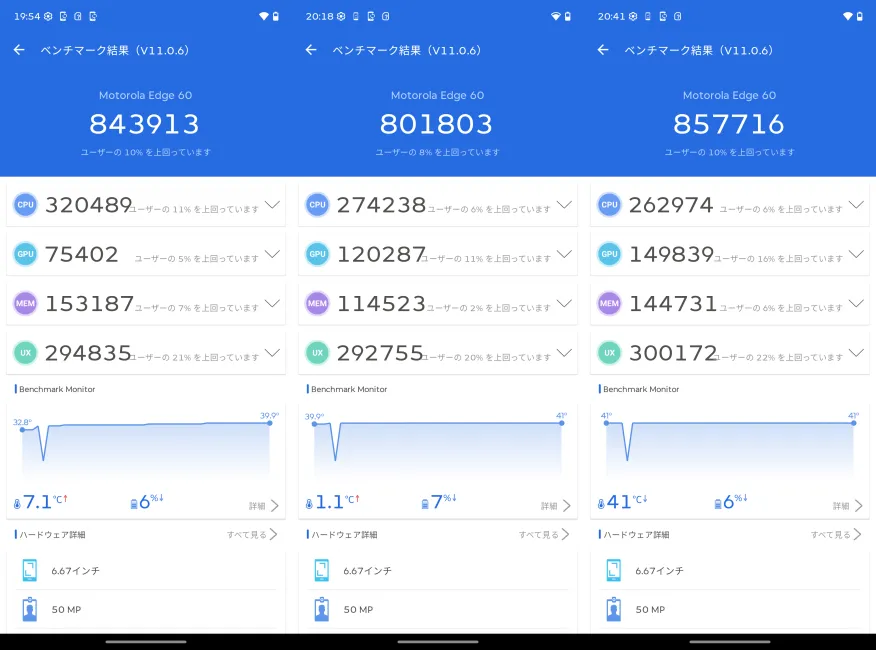The width and height of the screenshot is (876, 650).
Task: Tap camera icon in 843913 screen
Action: pyautogui.click(x=30, y=609)
